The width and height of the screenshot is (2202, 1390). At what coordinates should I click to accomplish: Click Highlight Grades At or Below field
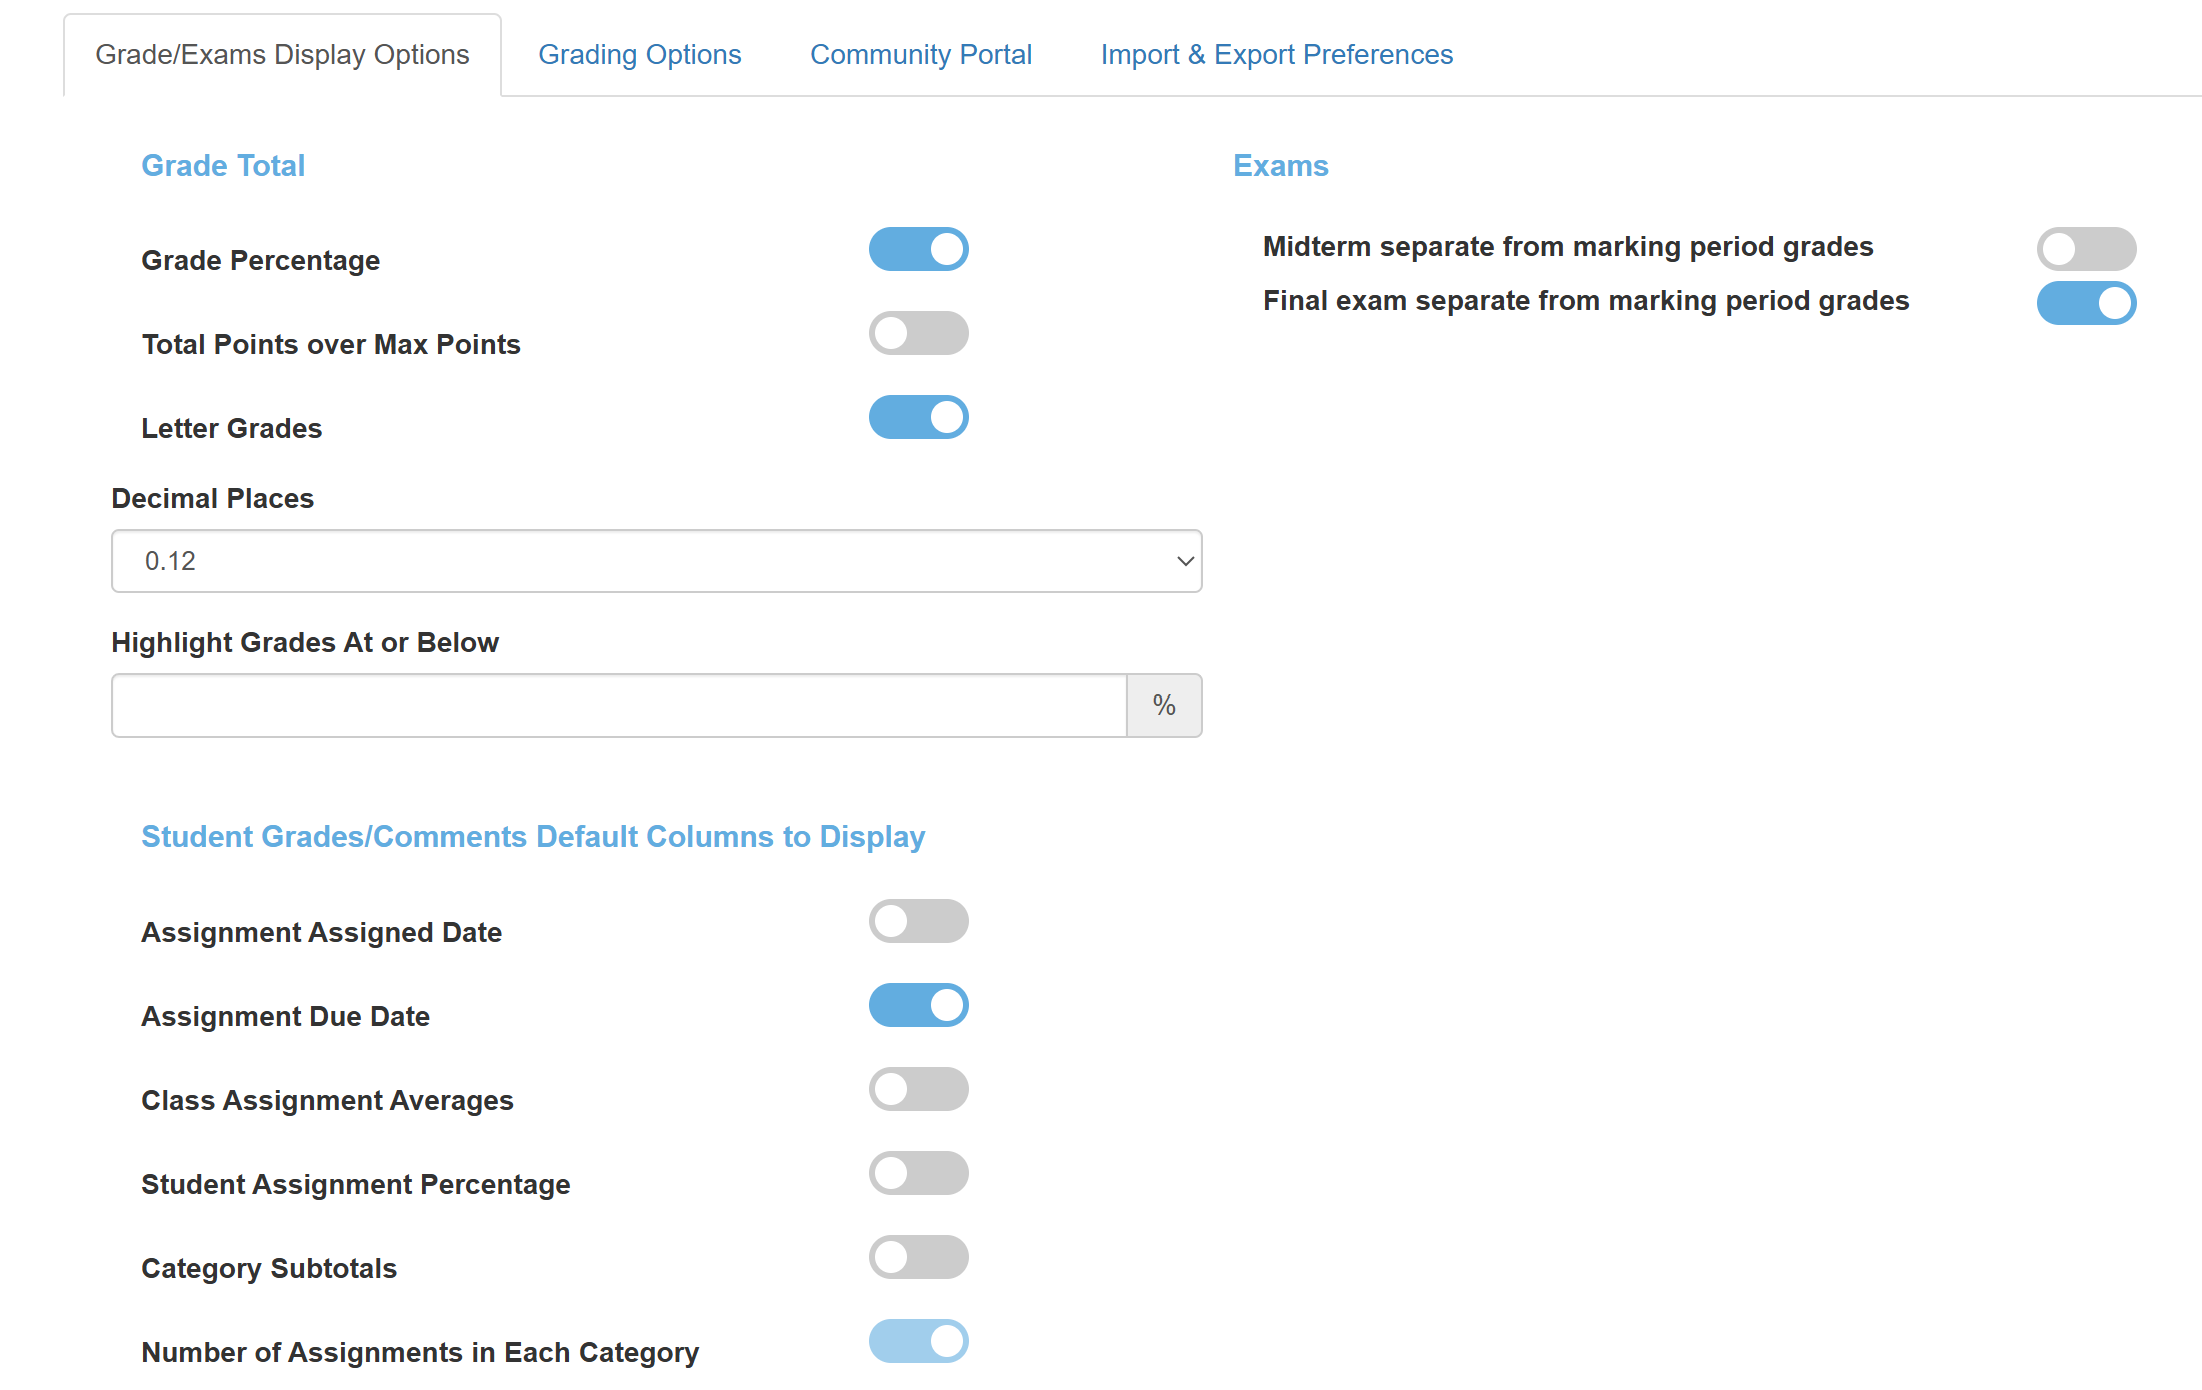[x=618, y=705]
